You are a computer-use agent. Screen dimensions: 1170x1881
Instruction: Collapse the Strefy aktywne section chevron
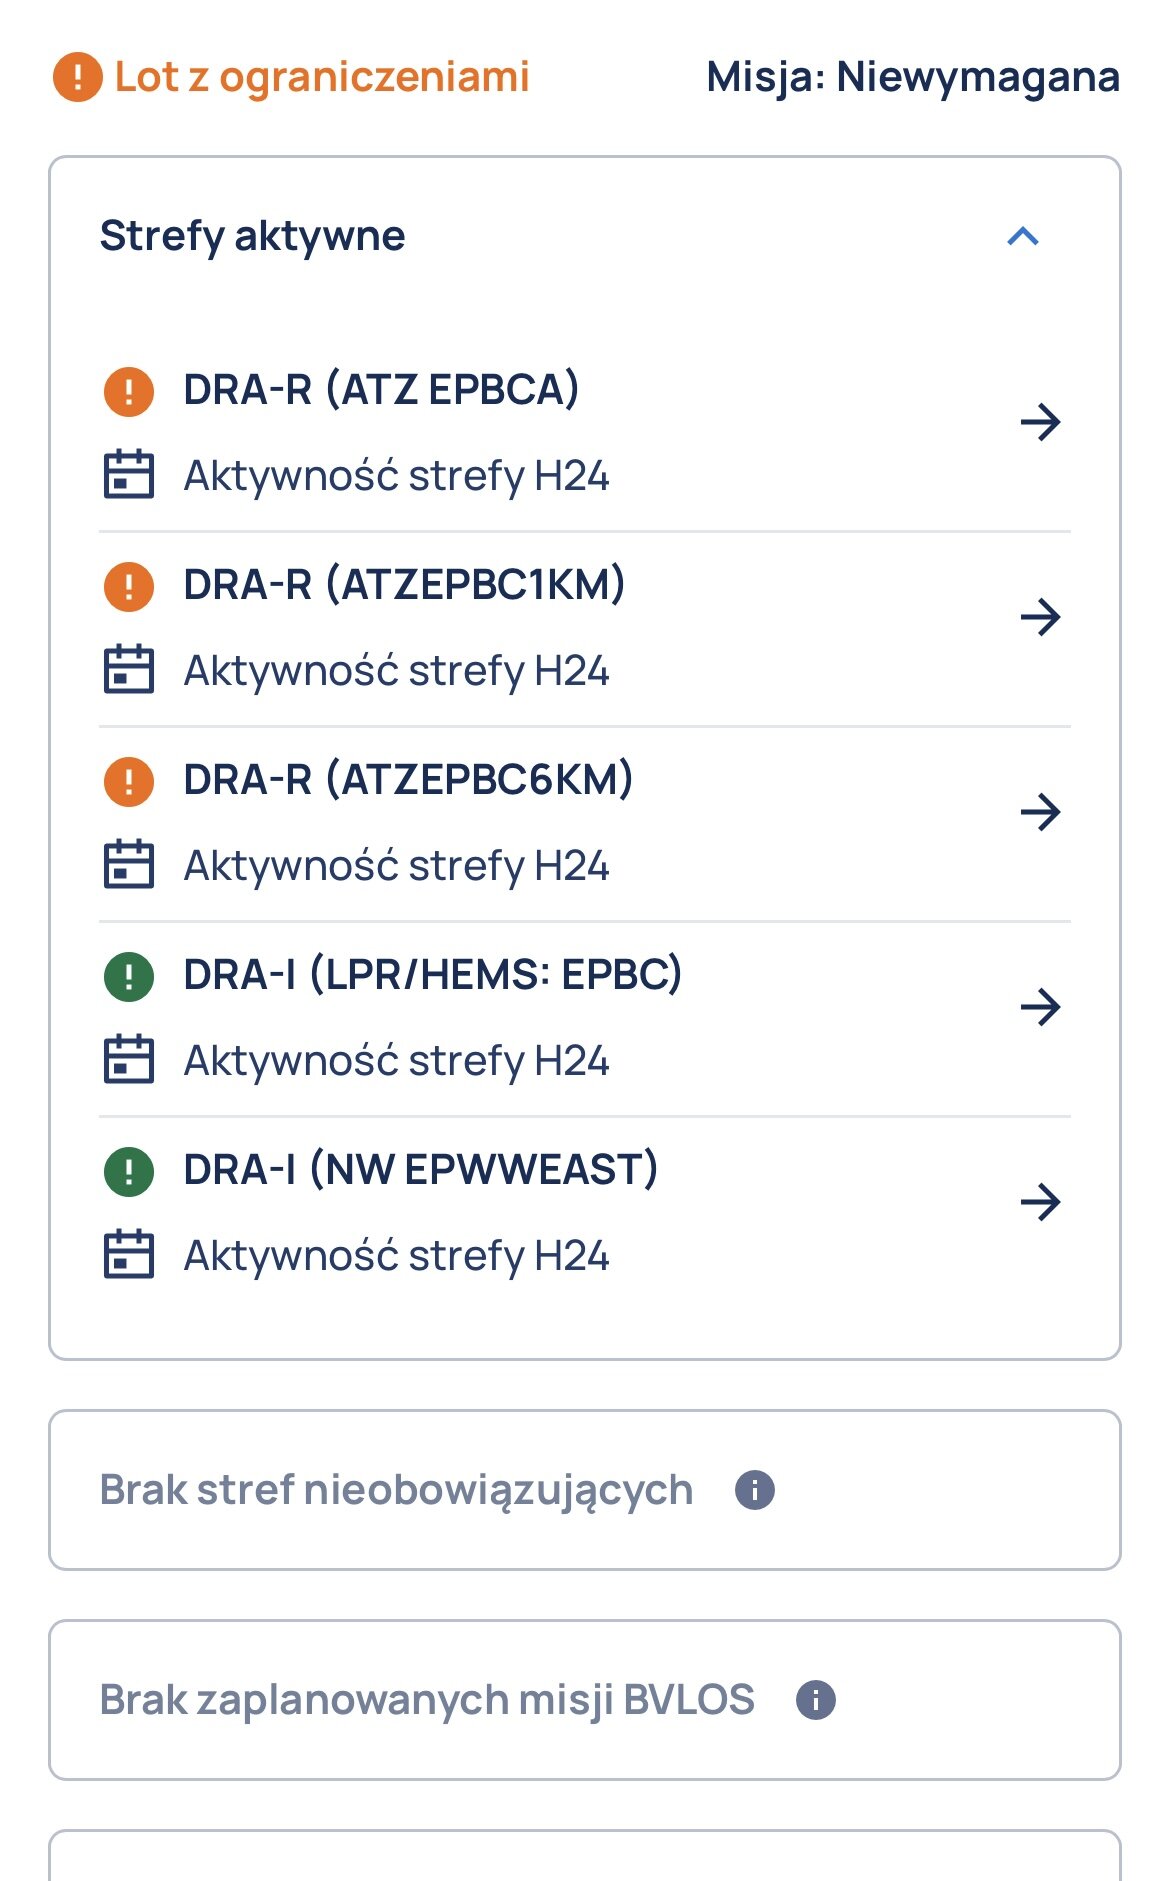tap(1023, 237)
